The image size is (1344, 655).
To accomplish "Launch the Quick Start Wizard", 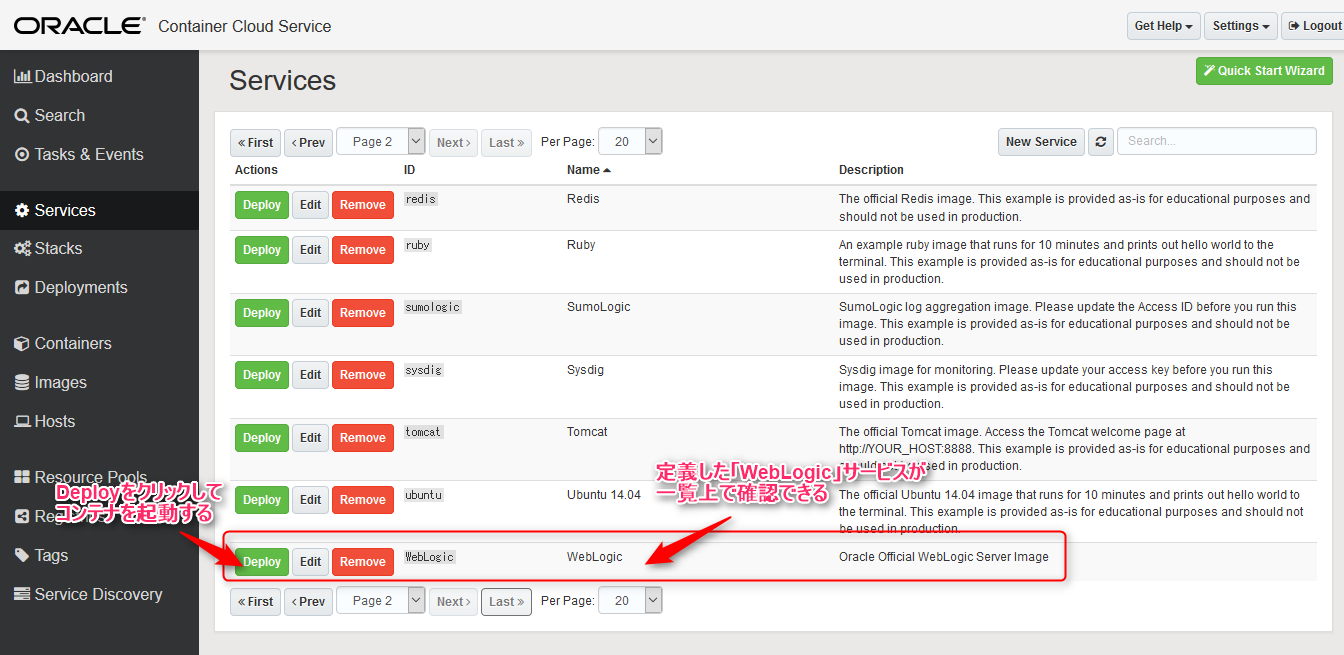I will coord(1264,71).
